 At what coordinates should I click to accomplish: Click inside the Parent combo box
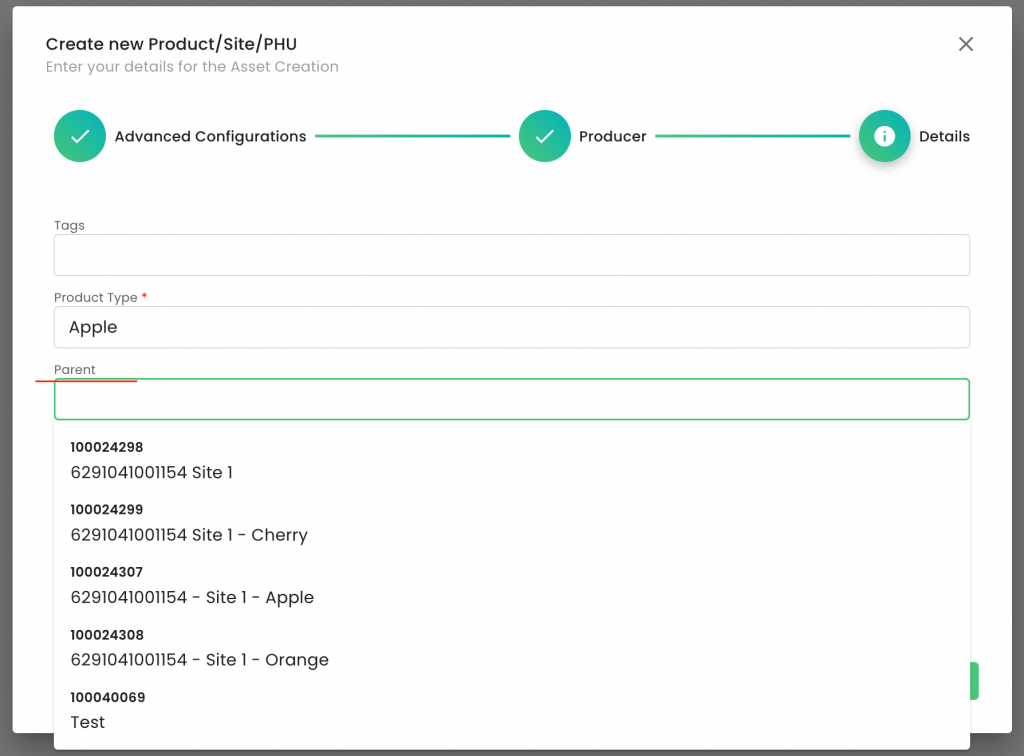click(511, 399)
